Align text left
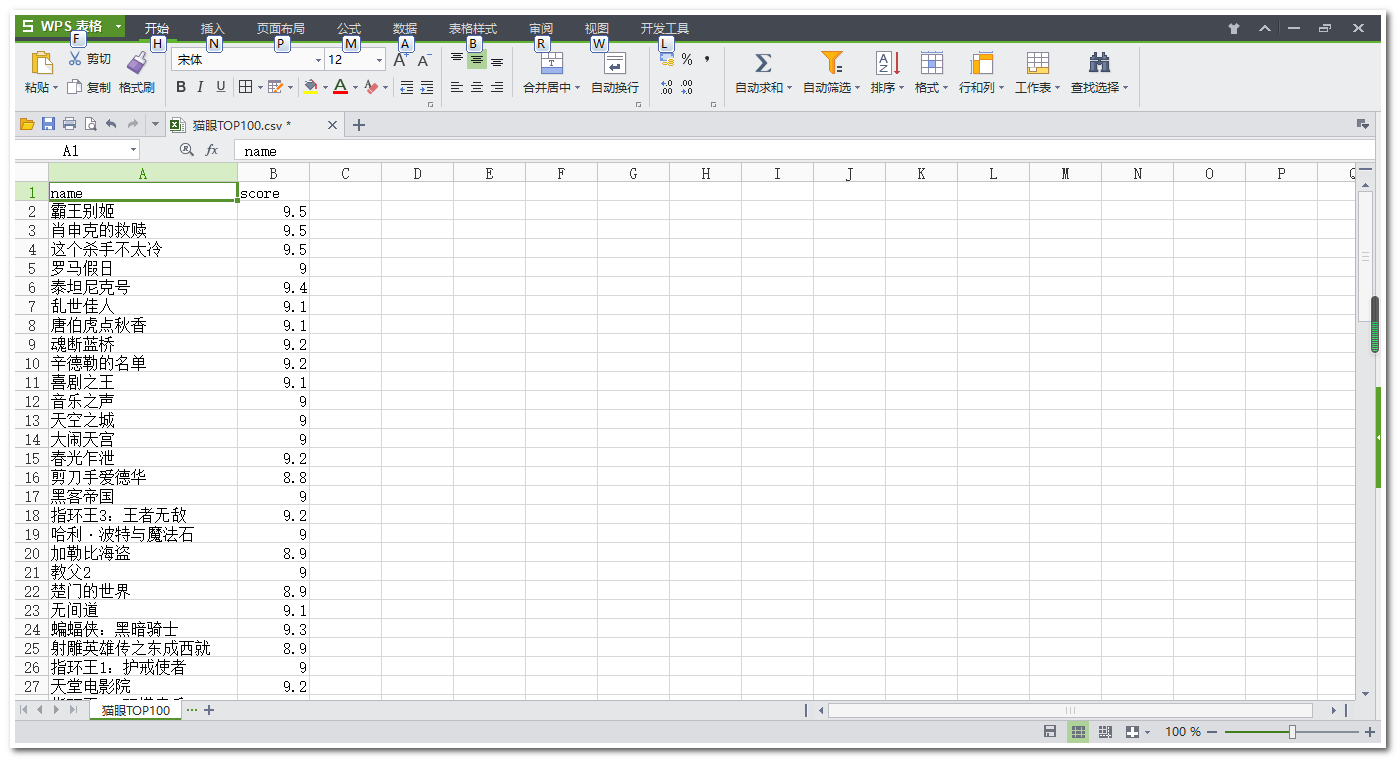 pyautogui.click(x=457, y=88)
